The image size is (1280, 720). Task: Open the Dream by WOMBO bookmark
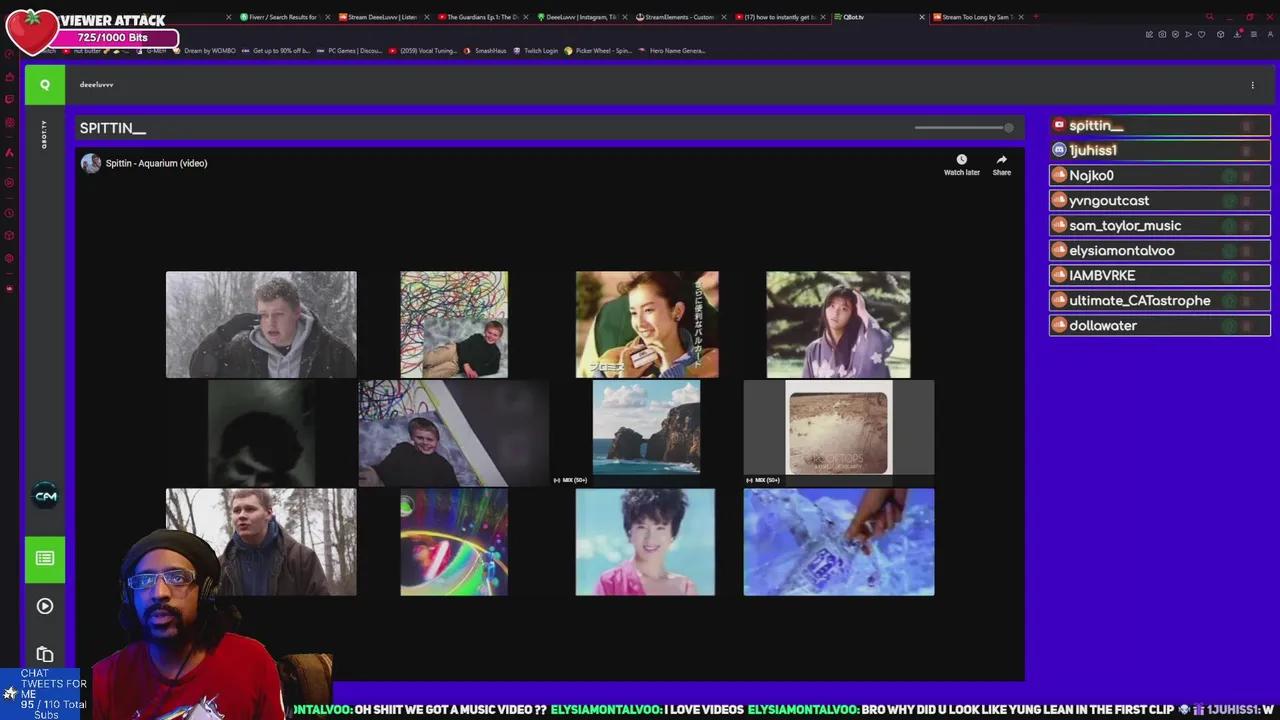click(x=204, y=50)
